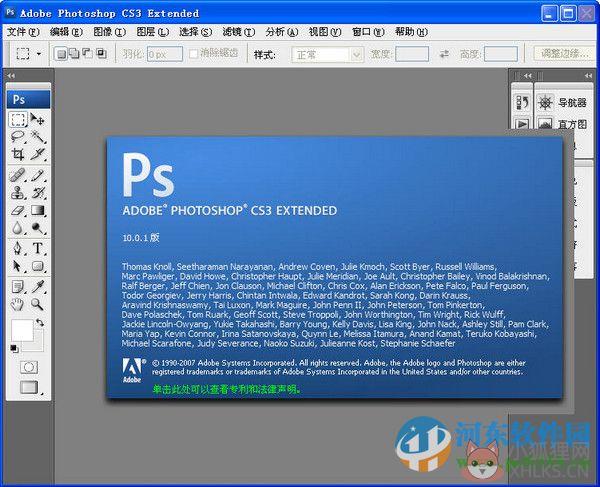The width and height of the screenshot is (600, 487).
Task: Open the Navigator panel icon
Action: click(545, 103)
